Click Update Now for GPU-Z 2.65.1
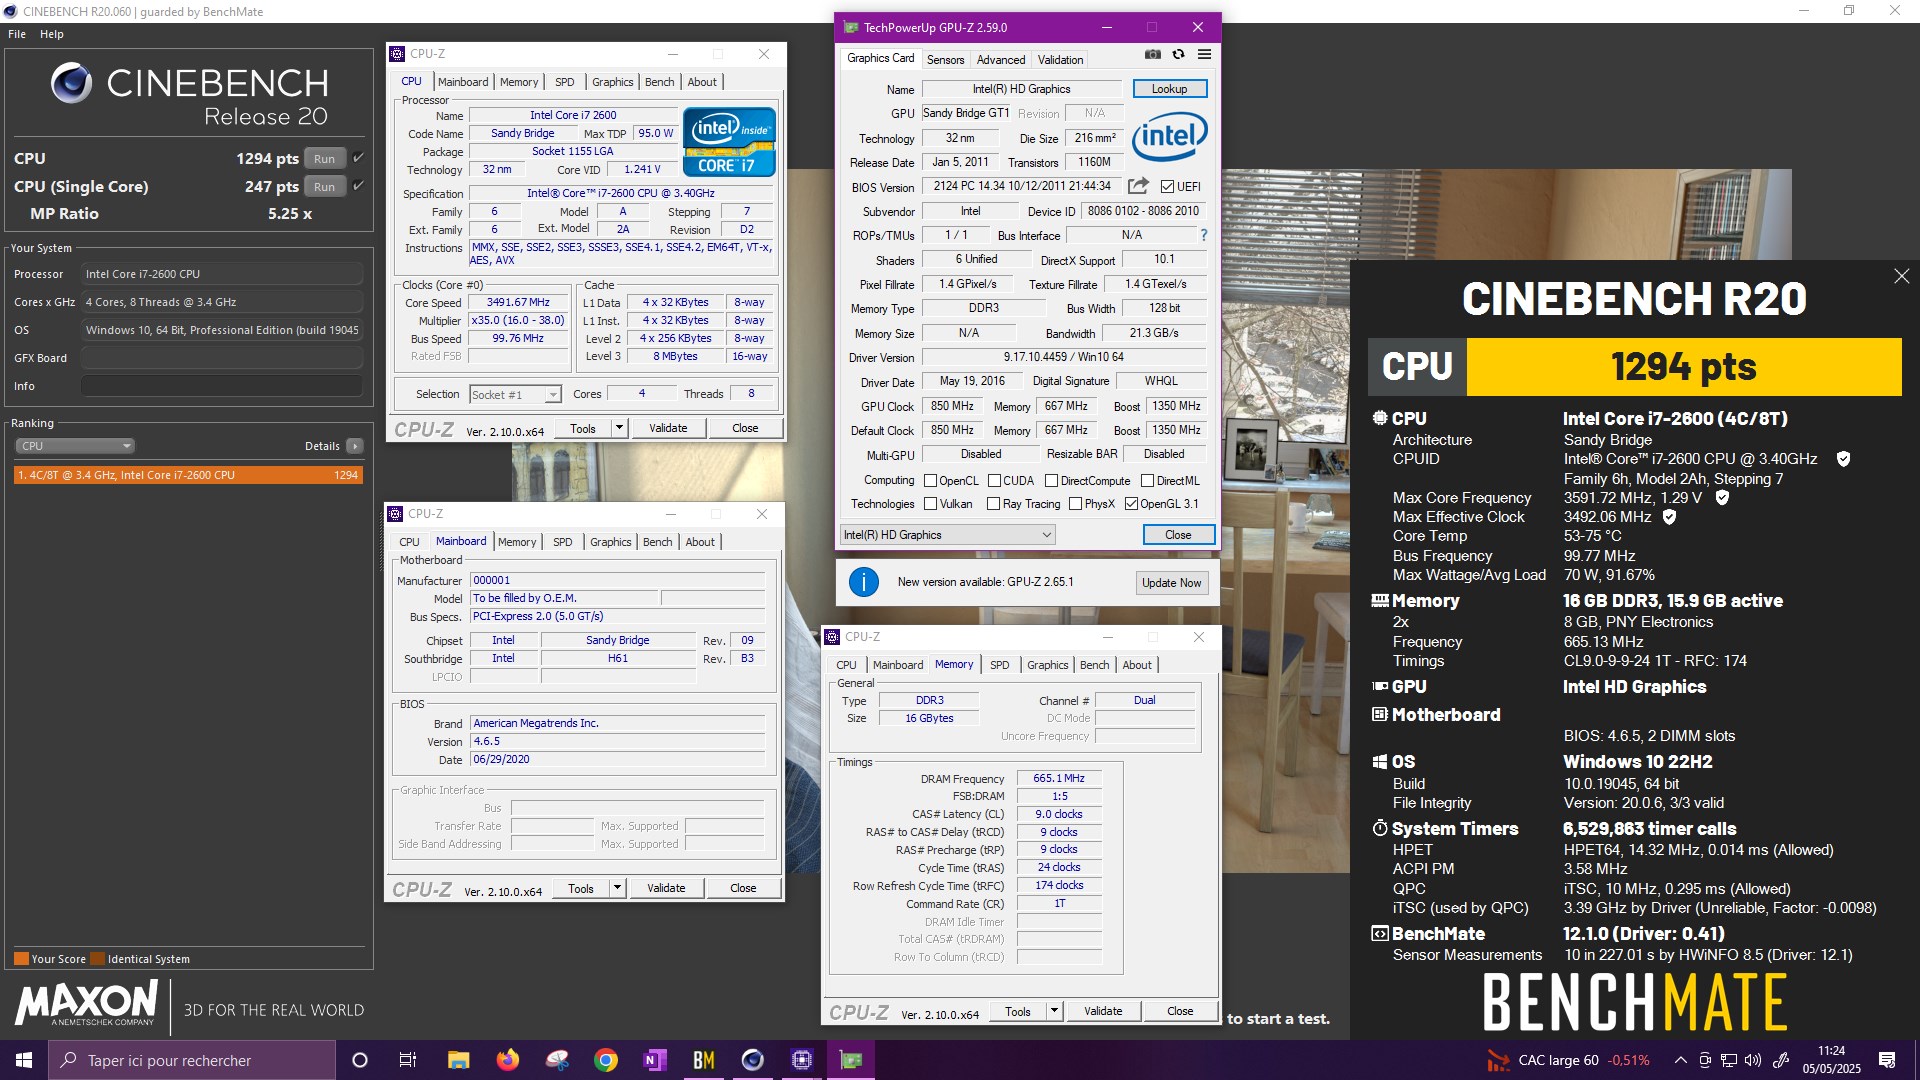This screenshot has width=1920, height=1080. [x=1171, y=583]
